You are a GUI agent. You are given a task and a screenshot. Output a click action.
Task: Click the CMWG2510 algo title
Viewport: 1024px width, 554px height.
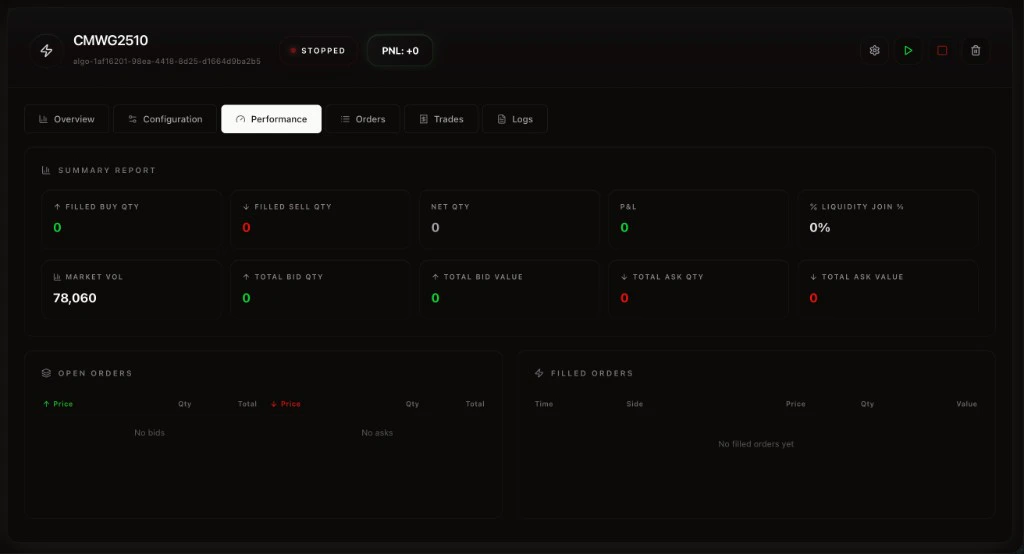(110, 41)
